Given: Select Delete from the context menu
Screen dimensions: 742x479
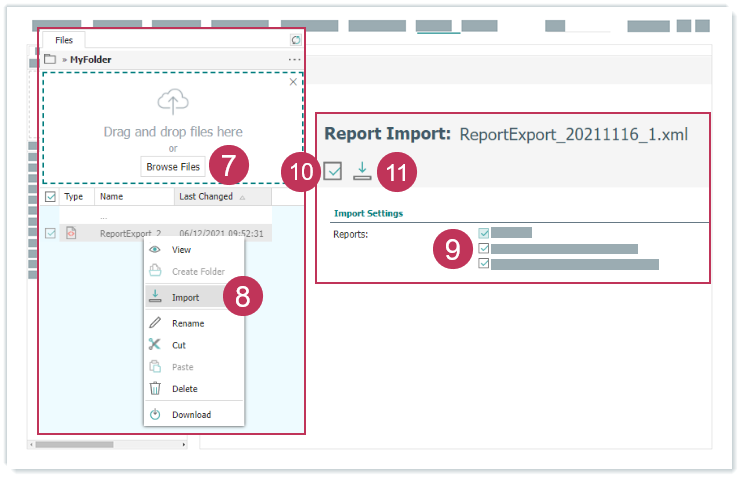Looking at the screenshot, I should (x=184, y=389).
